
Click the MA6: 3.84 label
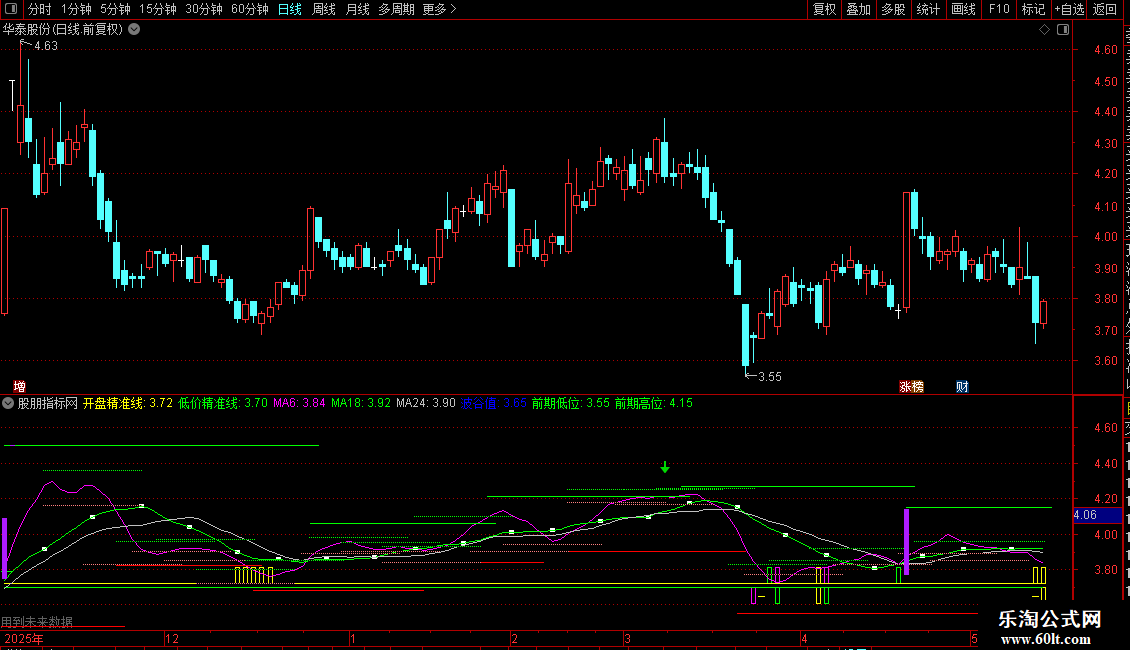(x=299, y=404)
